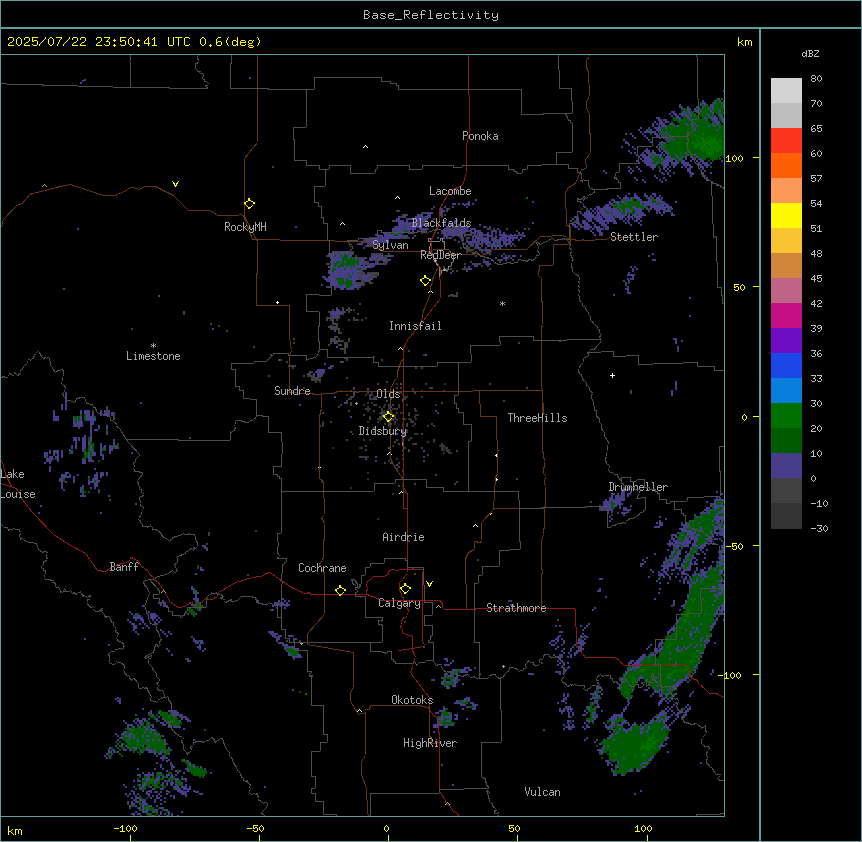This screenshot has width=862, height=842.
Task: Click the yellow diamond marker below Cochrane
Action: pyautogui.click(x=340, y=590)
